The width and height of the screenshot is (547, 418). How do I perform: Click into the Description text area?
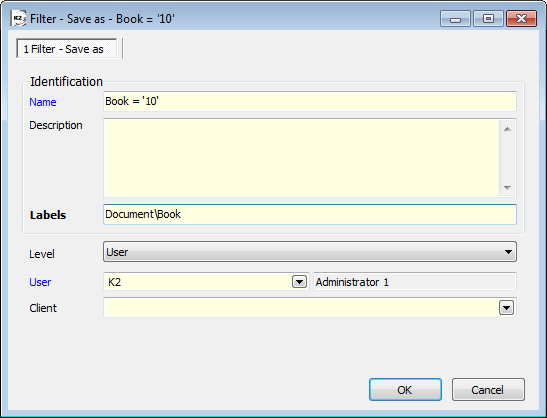pos(302,158)
